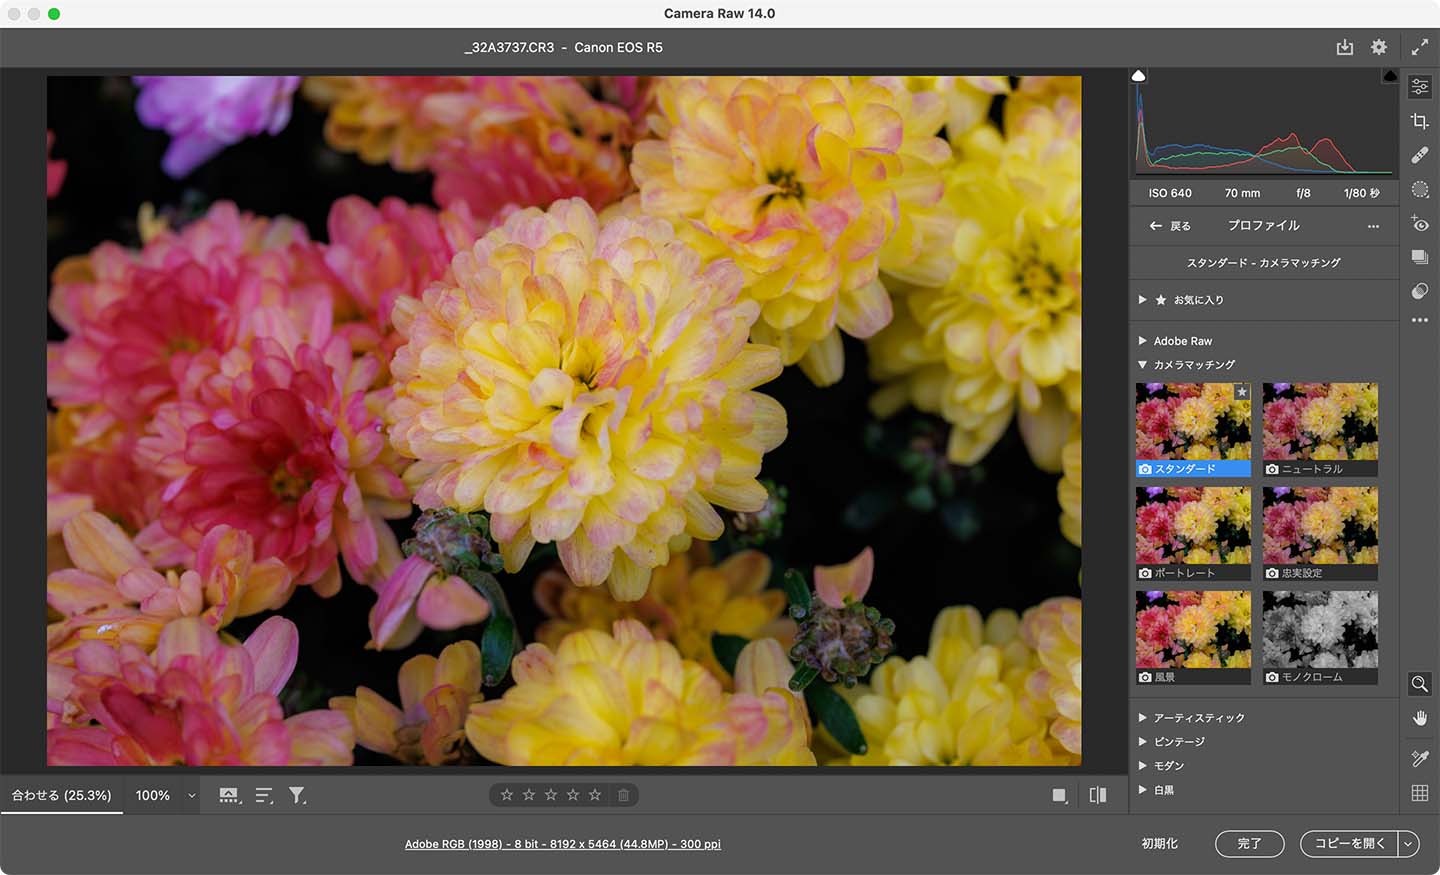Open the Adobe RGB workflow settings link
Screen dimensions: 1440x875
(x=563, y=843)
